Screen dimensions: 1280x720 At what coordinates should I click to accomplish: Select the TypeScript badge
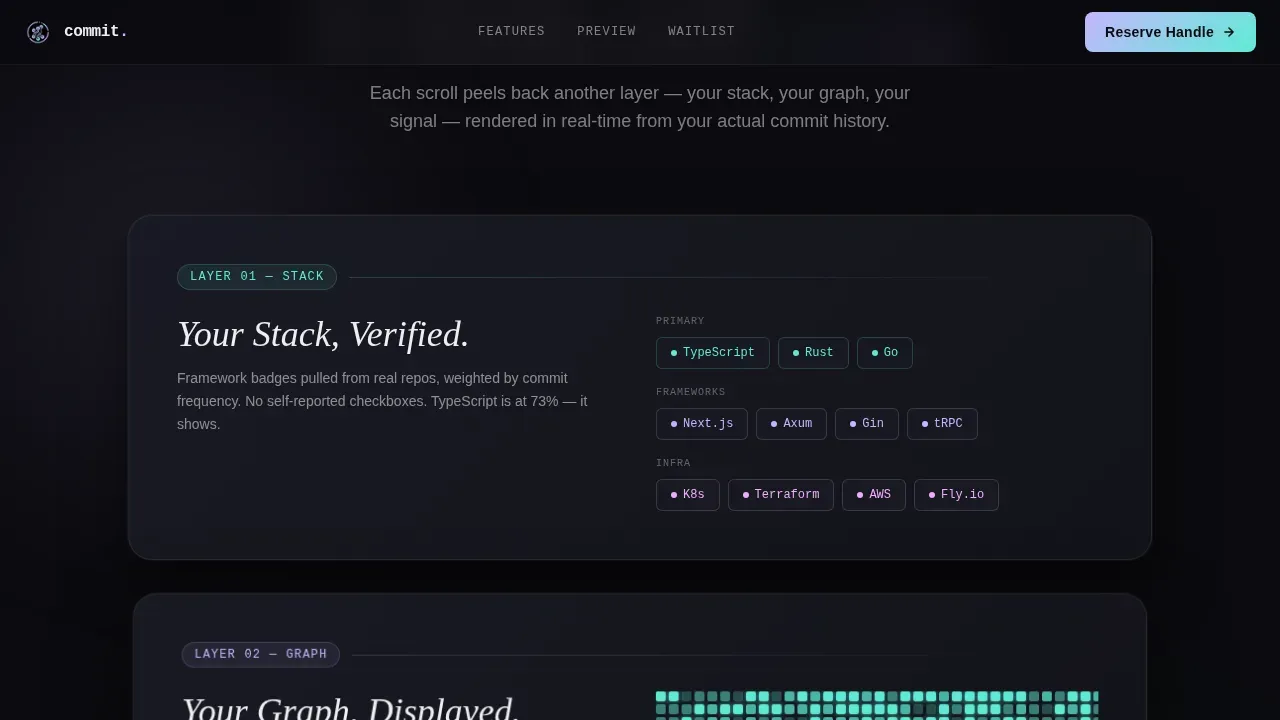coord(713,353)
